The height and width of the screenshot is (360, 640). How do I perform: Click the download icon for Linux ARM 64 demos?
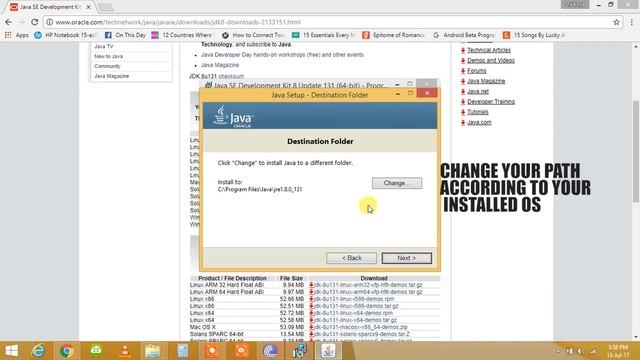point(311,292)
